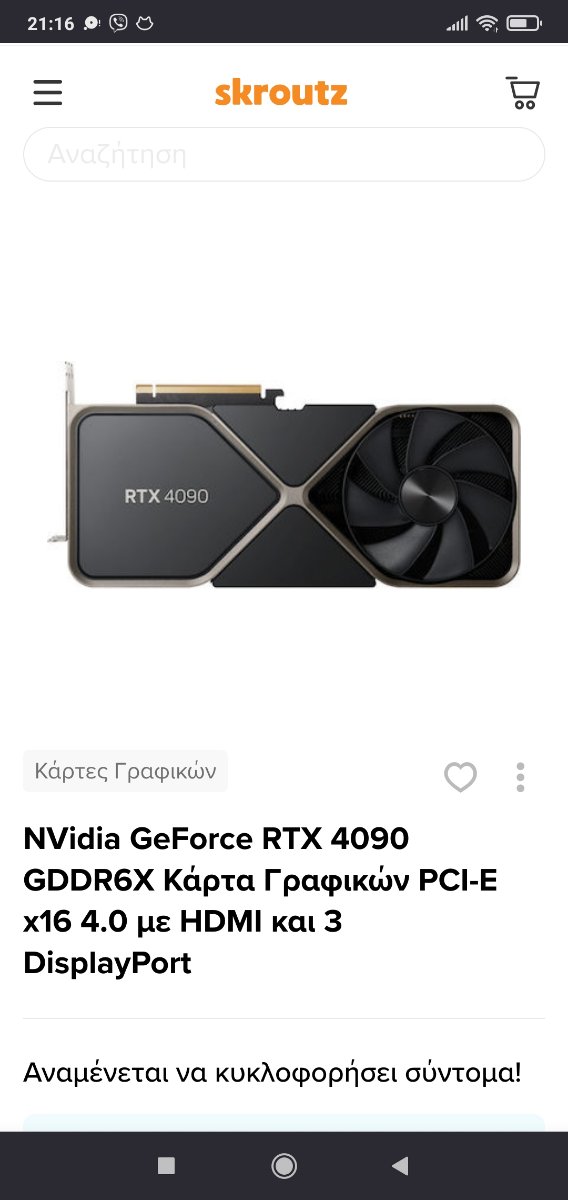This screenshot has height=1200, width=568.
Task: Tap the Wi-Fi status icon
Action: (487, 22)
